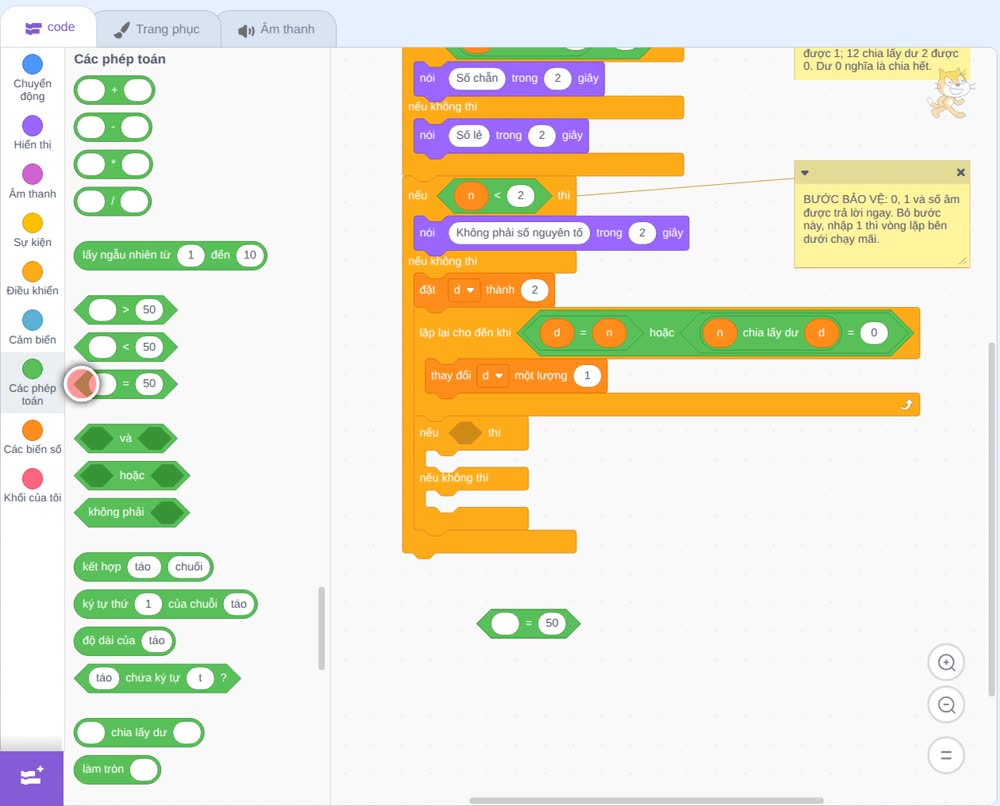Open the Sự kiện block category
This screenshot has height=806, width=1000.
click(32, 230)
